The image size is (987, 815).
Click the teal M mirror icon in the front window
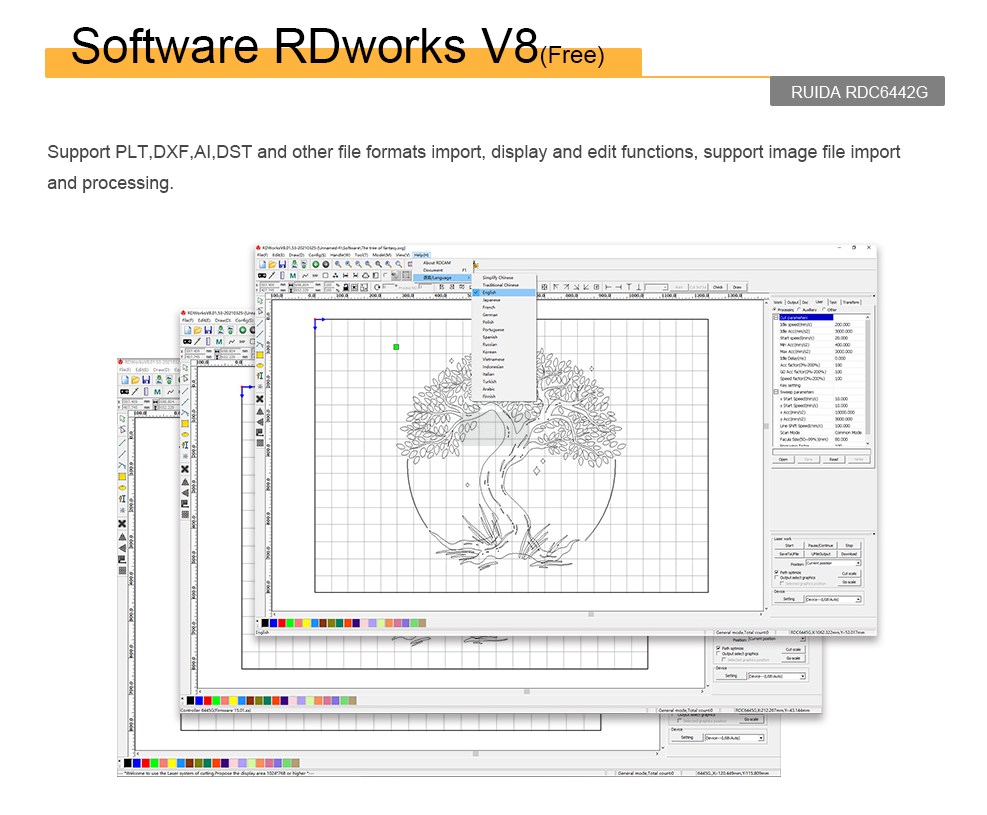(293, 276)
